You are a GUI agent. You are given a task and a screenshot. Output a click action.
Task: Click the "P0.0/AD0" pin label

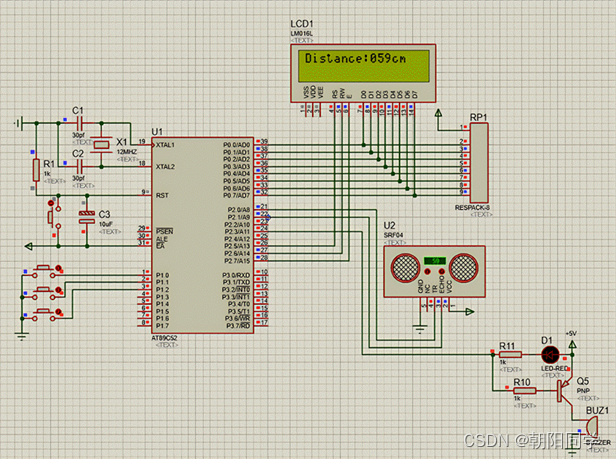[x=236, y=145]
